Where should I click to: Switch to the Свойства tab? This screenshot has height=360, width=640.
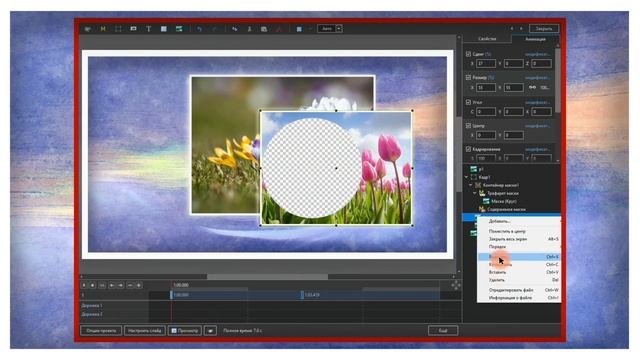487,39
